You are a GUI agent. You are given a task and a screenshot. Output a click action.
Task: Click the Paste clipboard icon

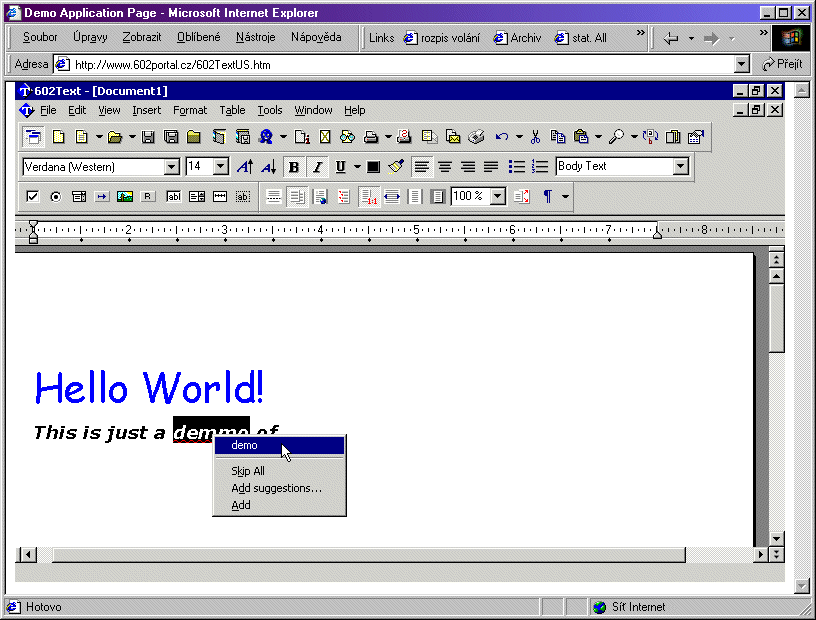point(581,137)
